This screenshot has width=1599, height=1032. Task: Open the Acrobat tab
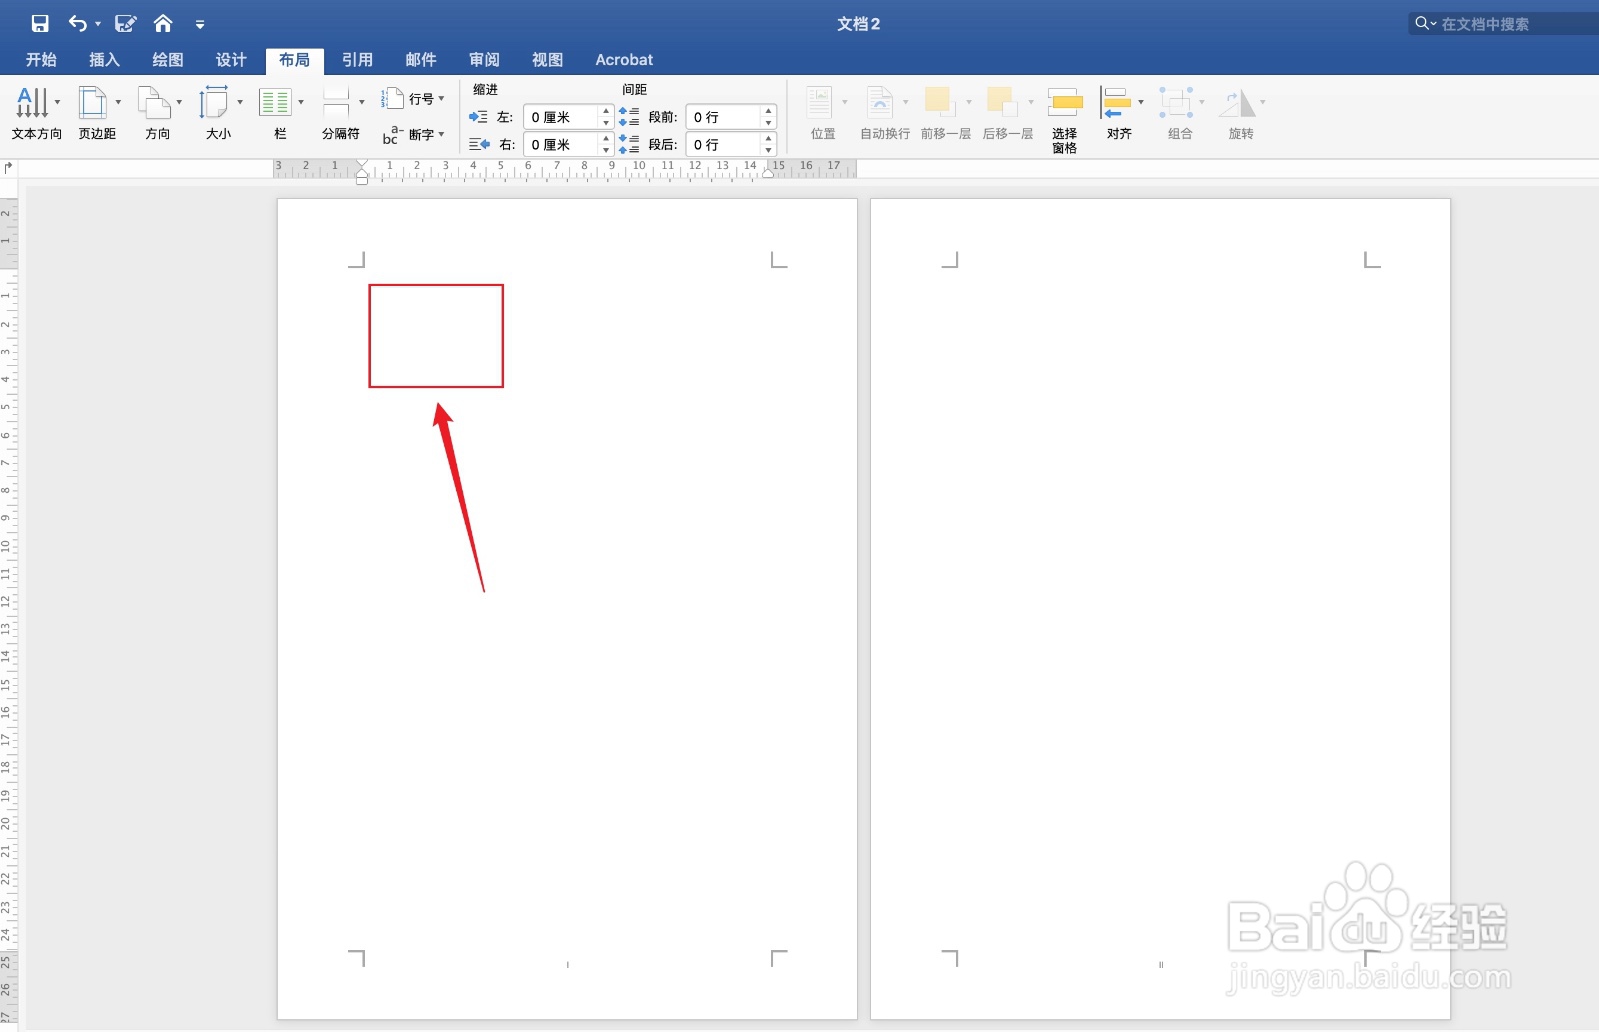(x=624, y=59)
